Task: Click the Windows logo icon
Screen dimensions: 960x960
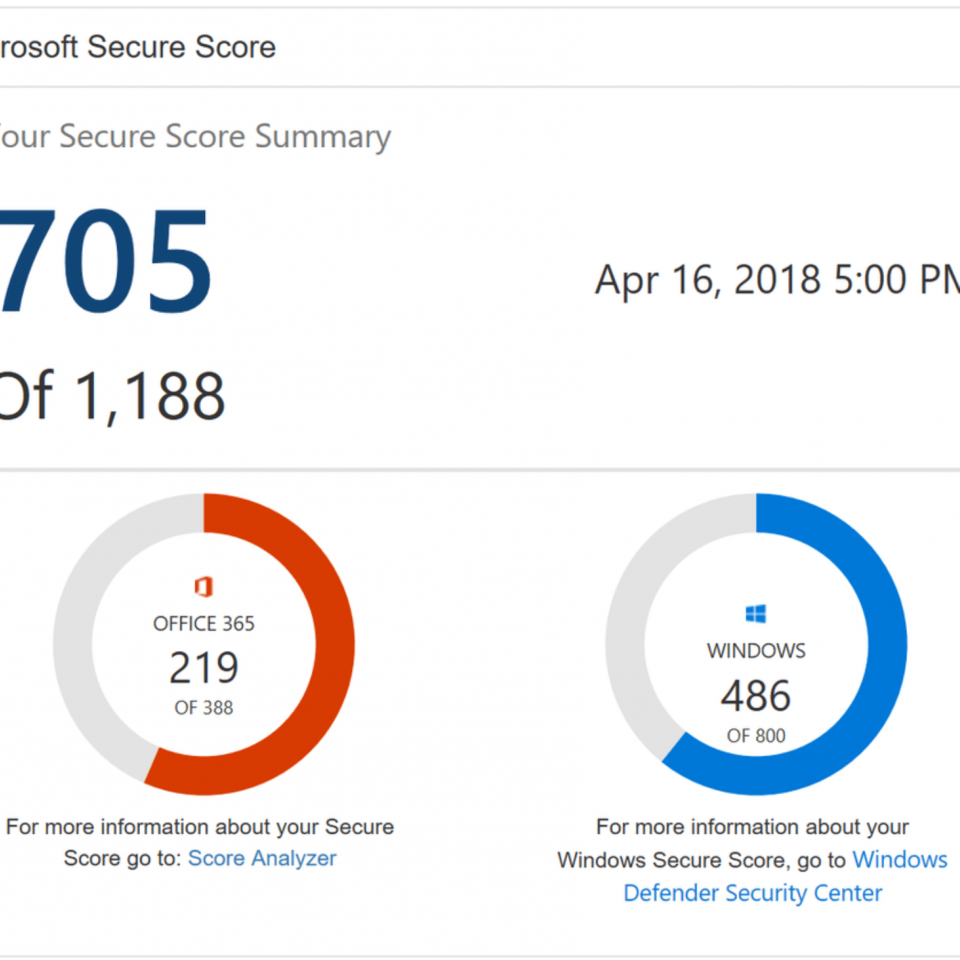Action: tap(756, 613)
